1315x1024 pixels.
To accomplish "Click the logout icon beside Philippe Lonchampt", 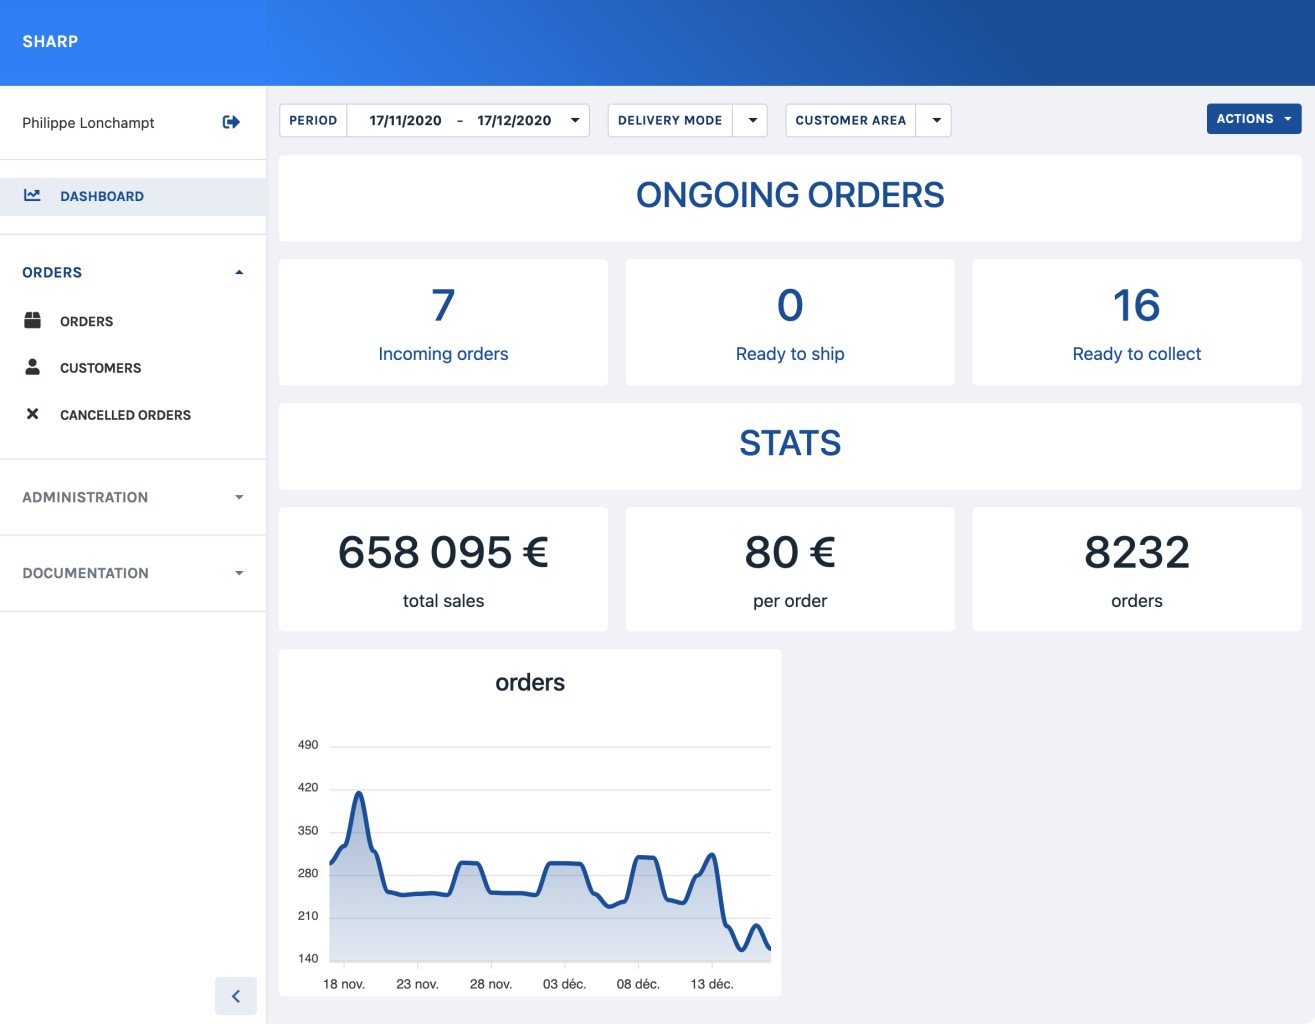I will point(231,122).
